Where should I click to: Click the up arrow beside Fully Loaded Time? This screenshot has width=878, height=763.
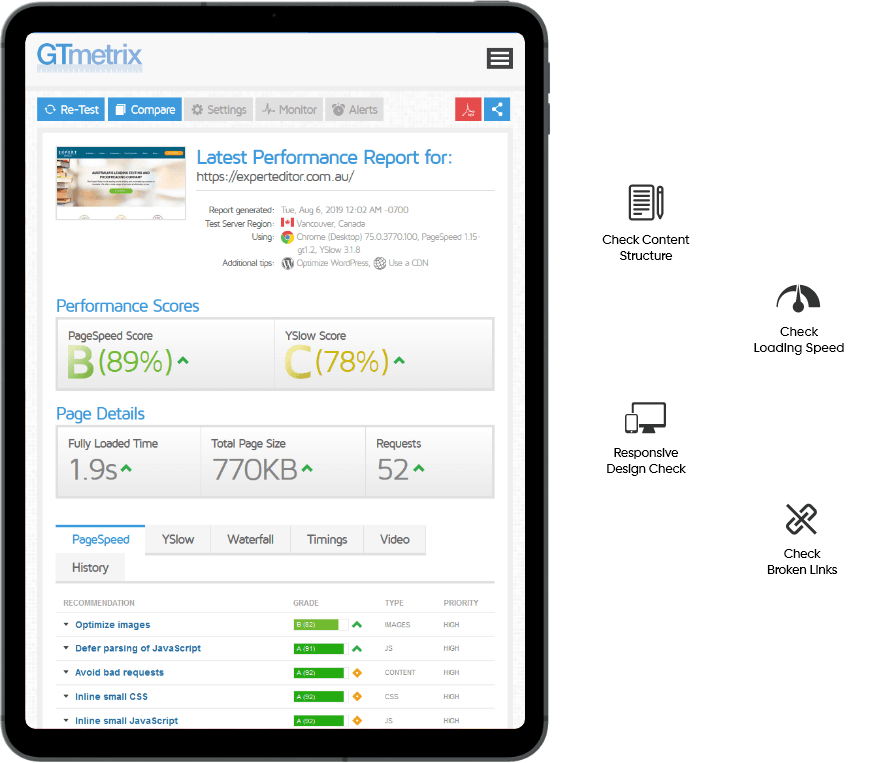(x=126, y=469)
